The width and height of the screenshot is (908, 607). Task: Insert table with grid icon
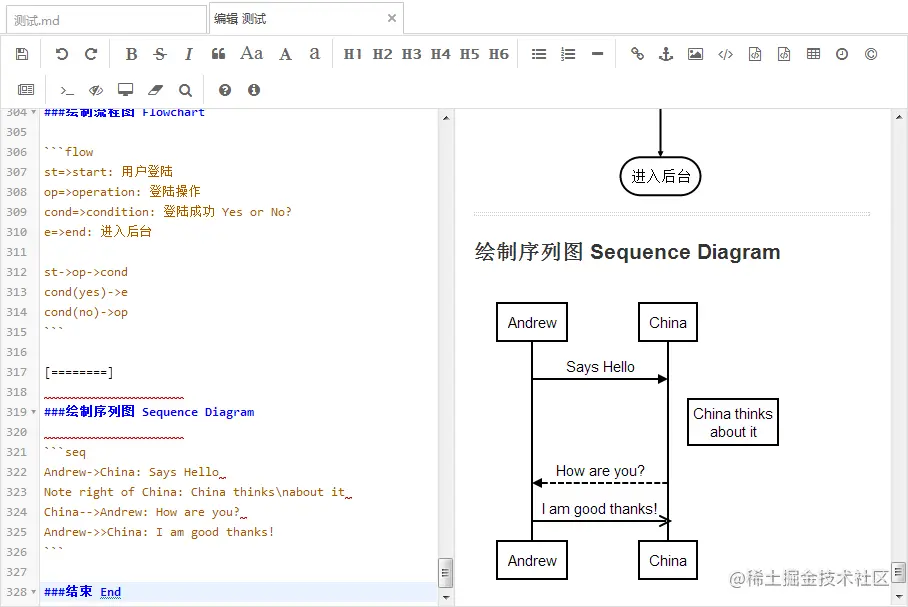point(813,54)
